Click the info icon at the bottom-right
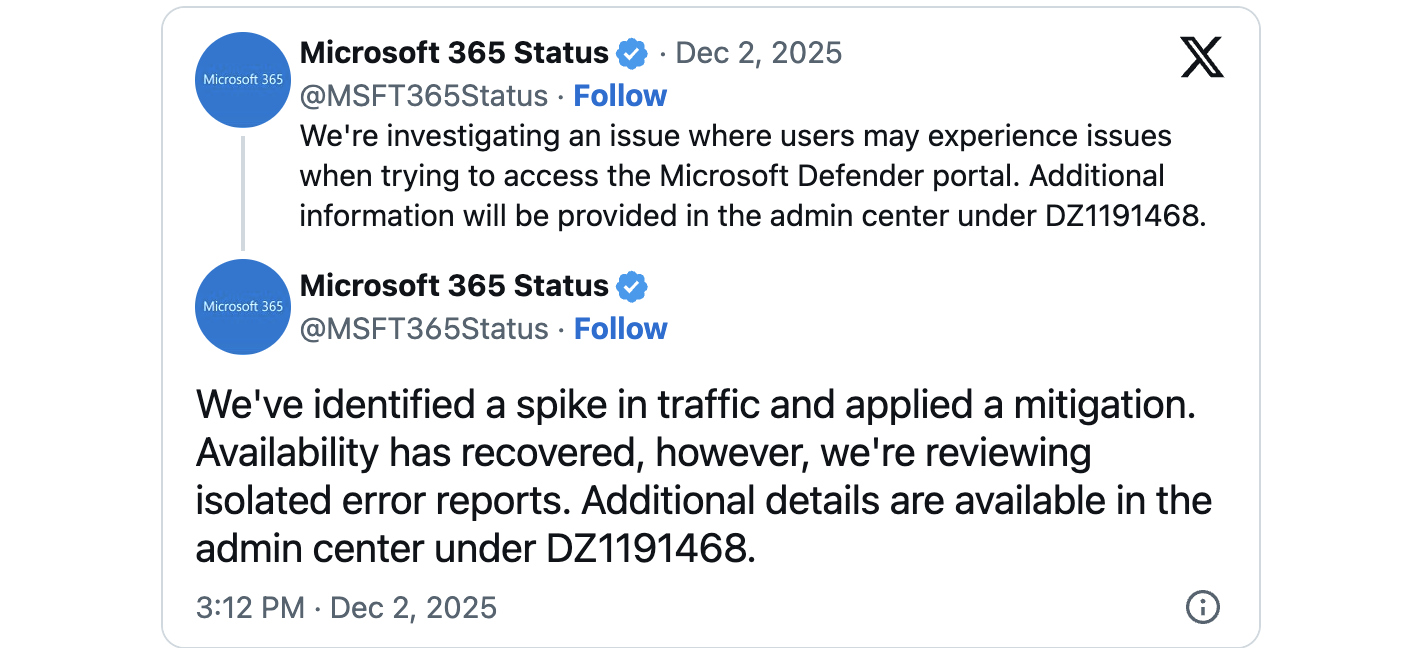Viewport: 1412px width, 652px height. click(1203, 607)
